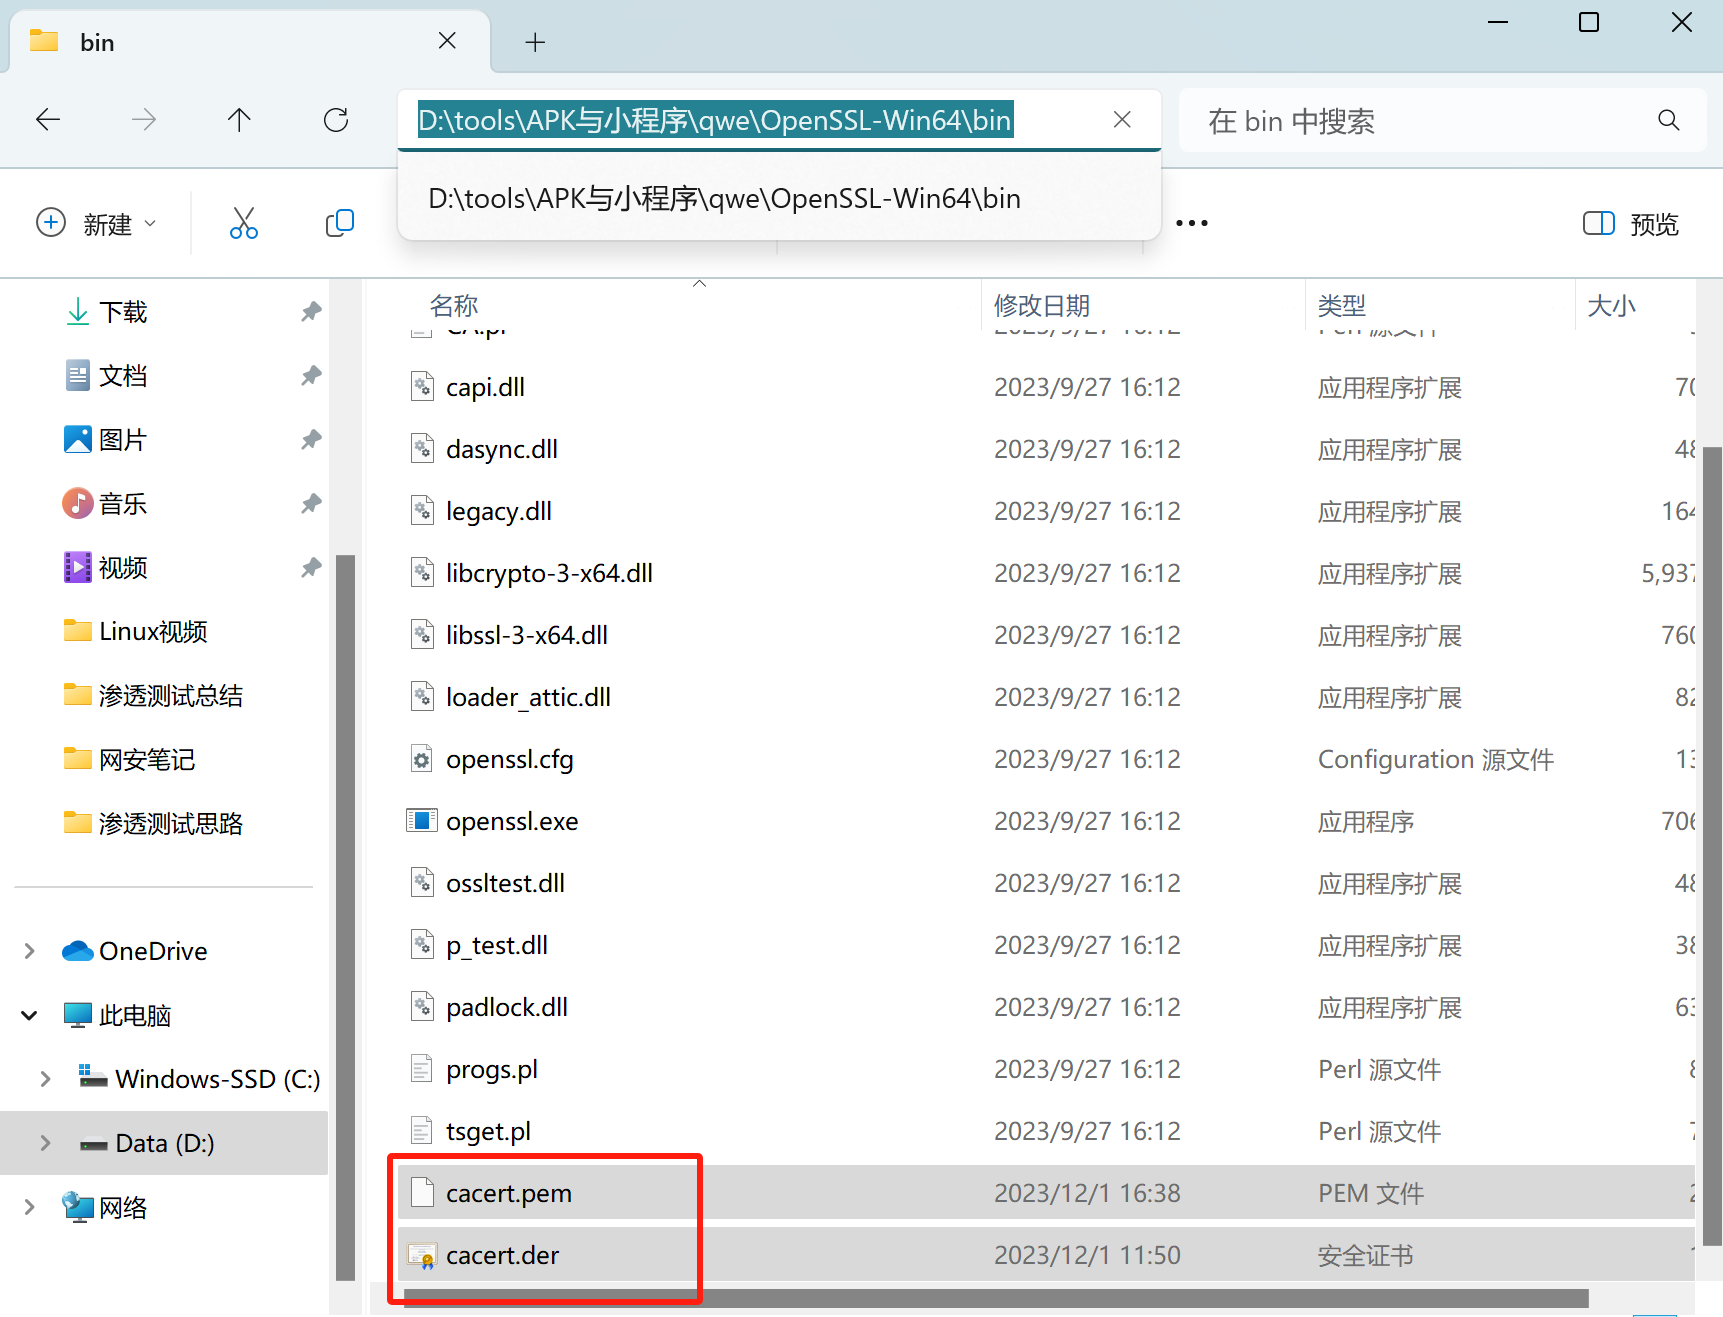Go to parent folder with up arrow
This screenshot has height=1317, width=1723.
[239, 120]
